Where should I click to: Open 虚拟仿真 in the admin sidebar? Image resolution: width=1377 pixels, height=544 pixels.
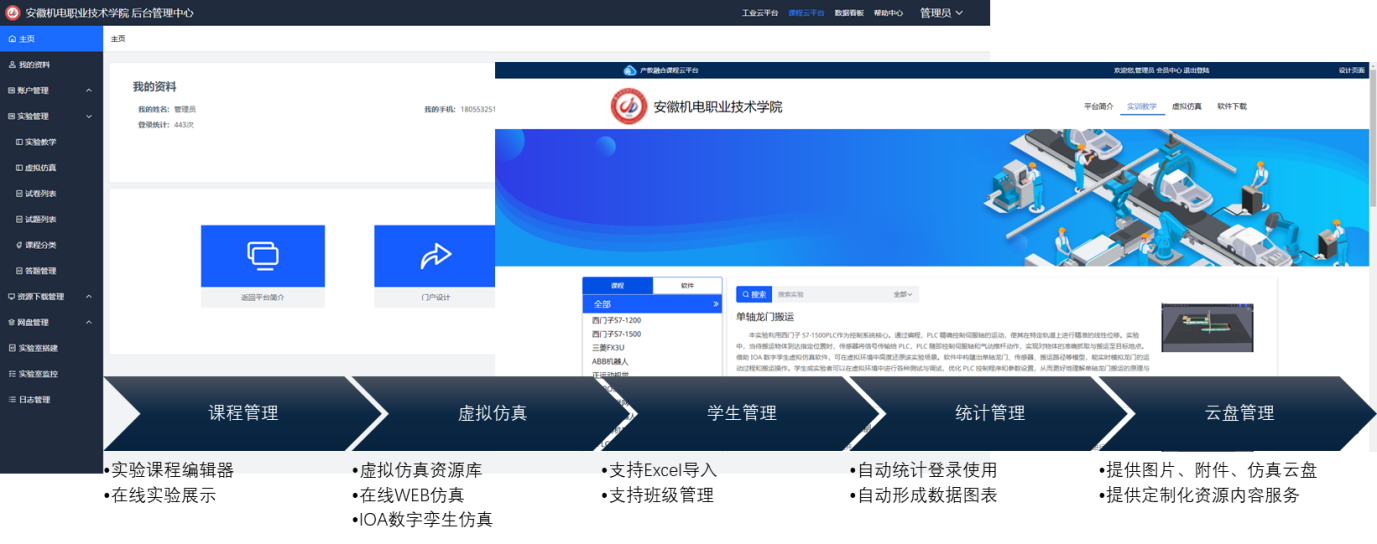click(36, 168)
